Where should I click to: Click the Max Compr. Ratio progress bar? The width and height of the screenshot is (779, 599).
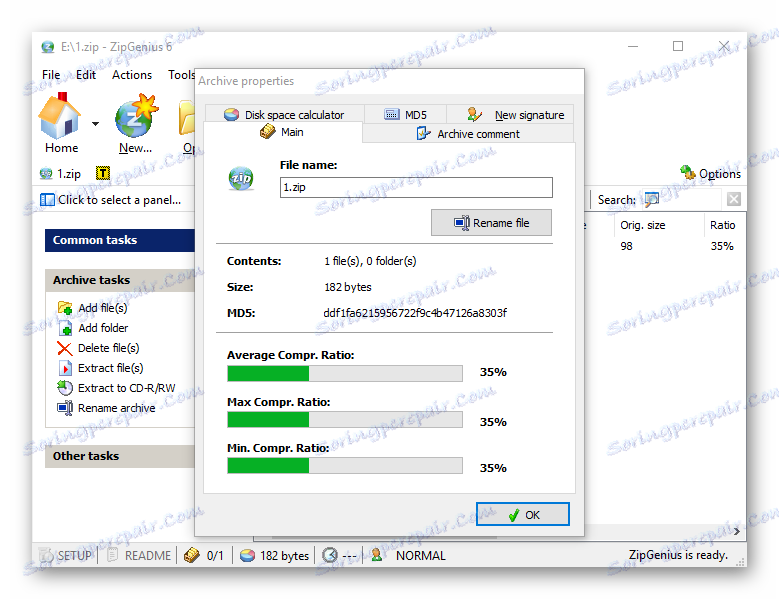(x=345, y=419)
